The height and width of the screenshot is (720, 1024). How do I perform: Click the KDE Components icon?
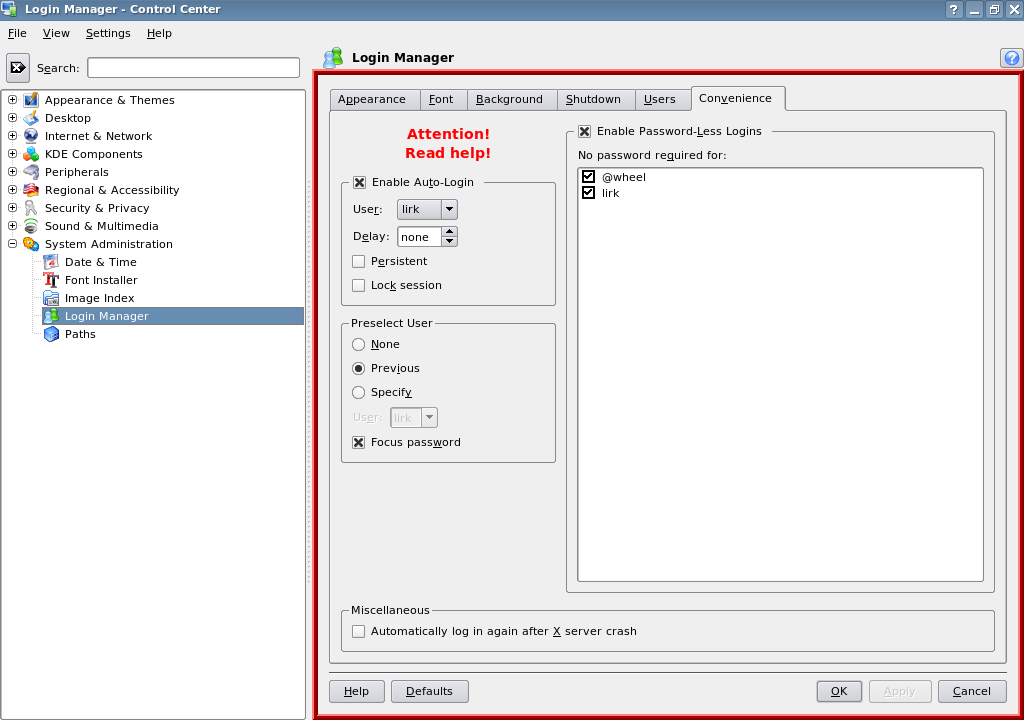coord(31,154)
